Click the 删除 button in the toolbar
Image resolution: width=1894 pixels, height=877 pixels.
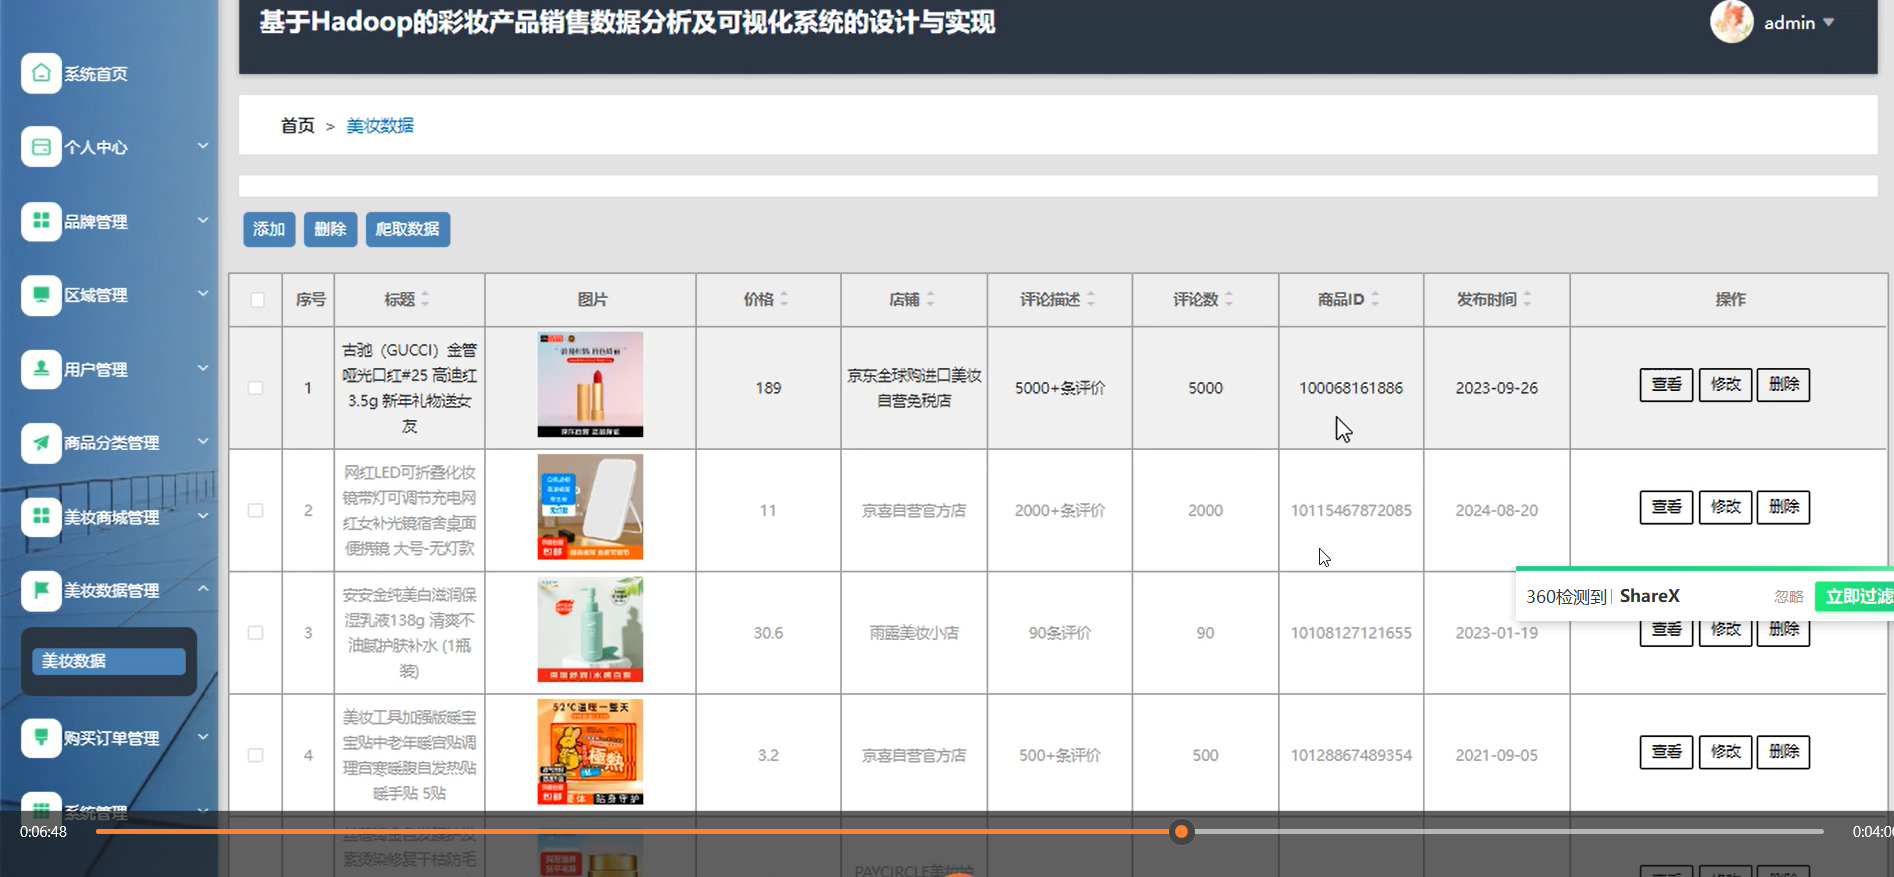tap(330, 229)
